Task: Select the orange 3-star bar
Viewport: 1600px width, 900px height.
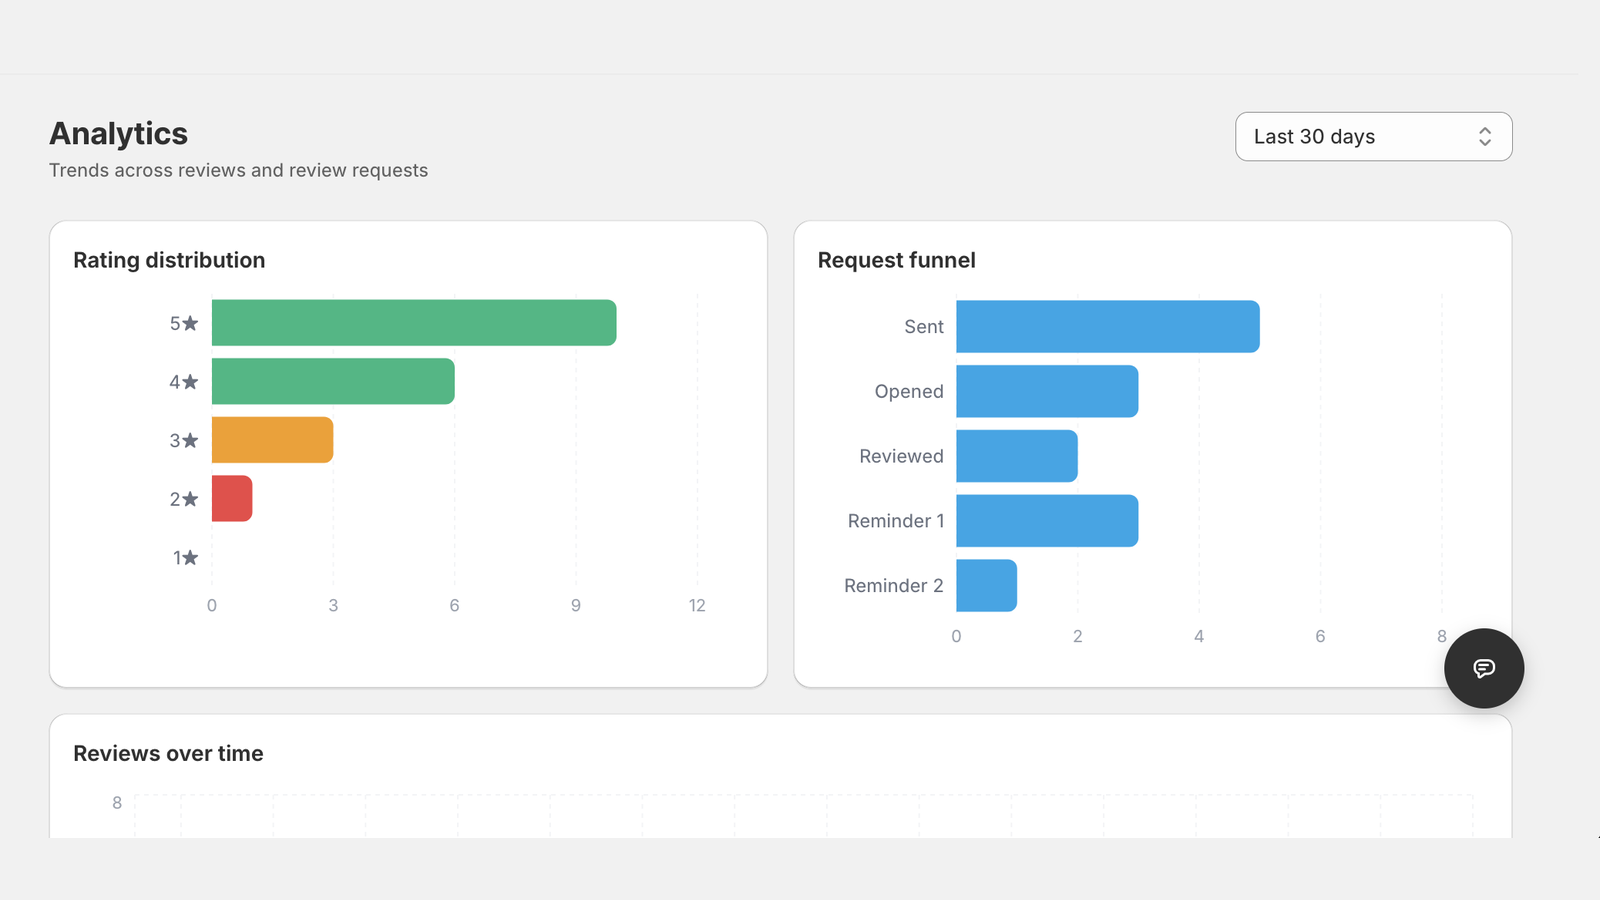Action: (x=272, y=440)
